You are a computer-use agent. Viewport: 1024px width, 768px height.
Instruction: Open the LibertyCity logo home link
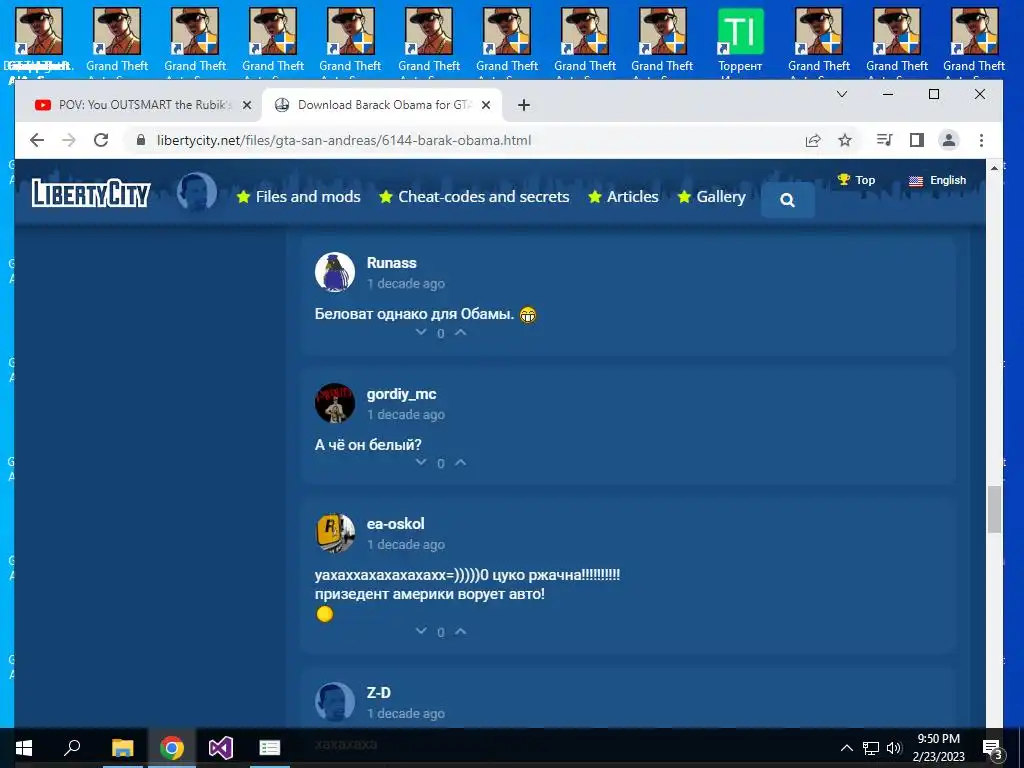91,193
